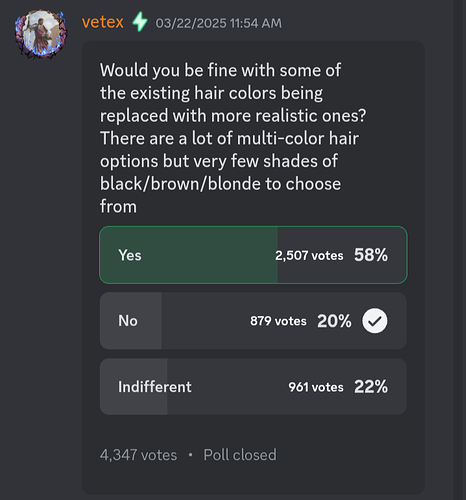The width and height of the screenshot is (466, 500).
Task: Click the Poll closed status text
Action: coord(240,455)
